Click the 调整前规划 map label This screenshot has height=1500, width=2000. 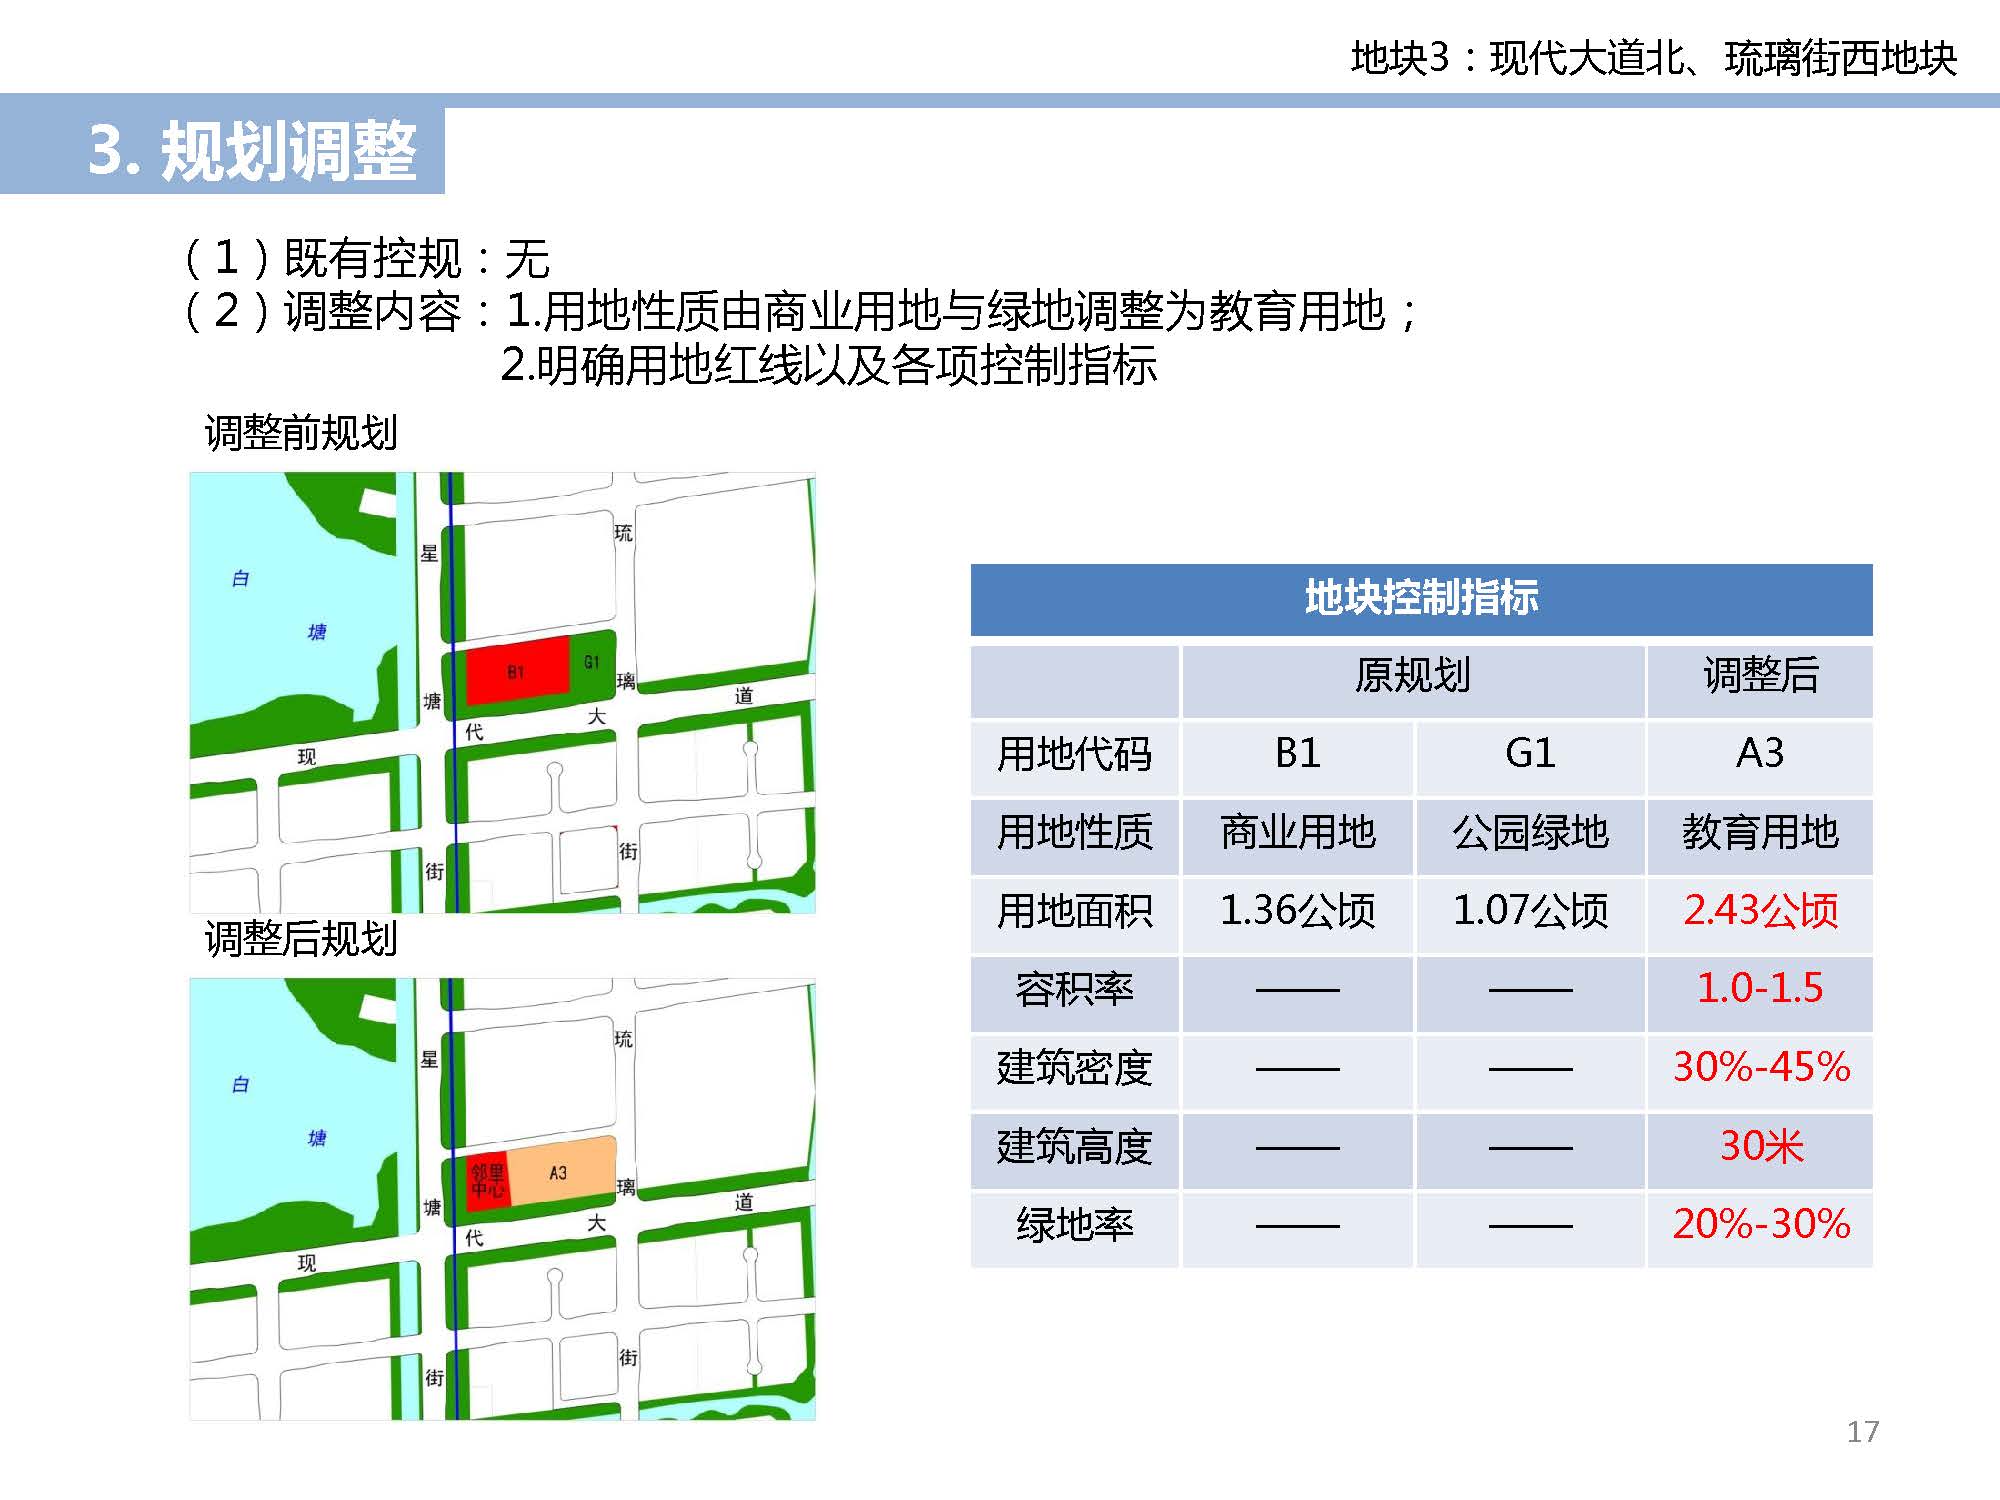[301, 434]
